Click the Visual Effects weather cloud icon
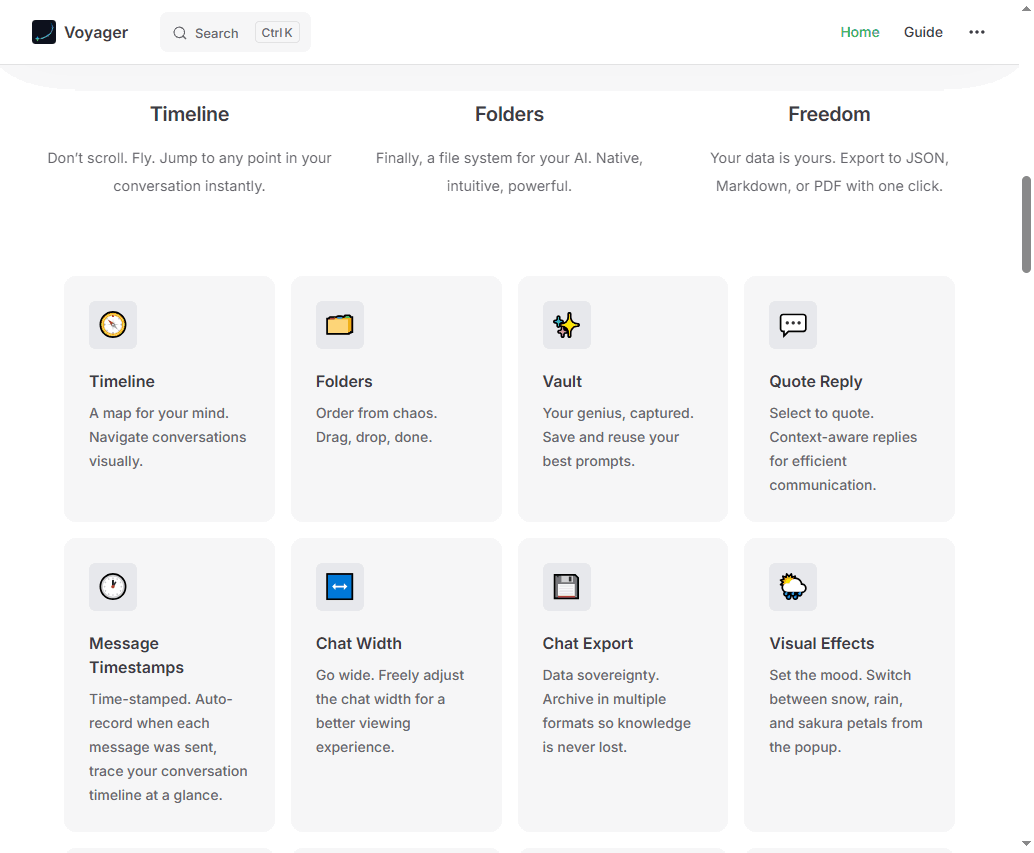Screen dimensions: 1034x853 (793, 587)
